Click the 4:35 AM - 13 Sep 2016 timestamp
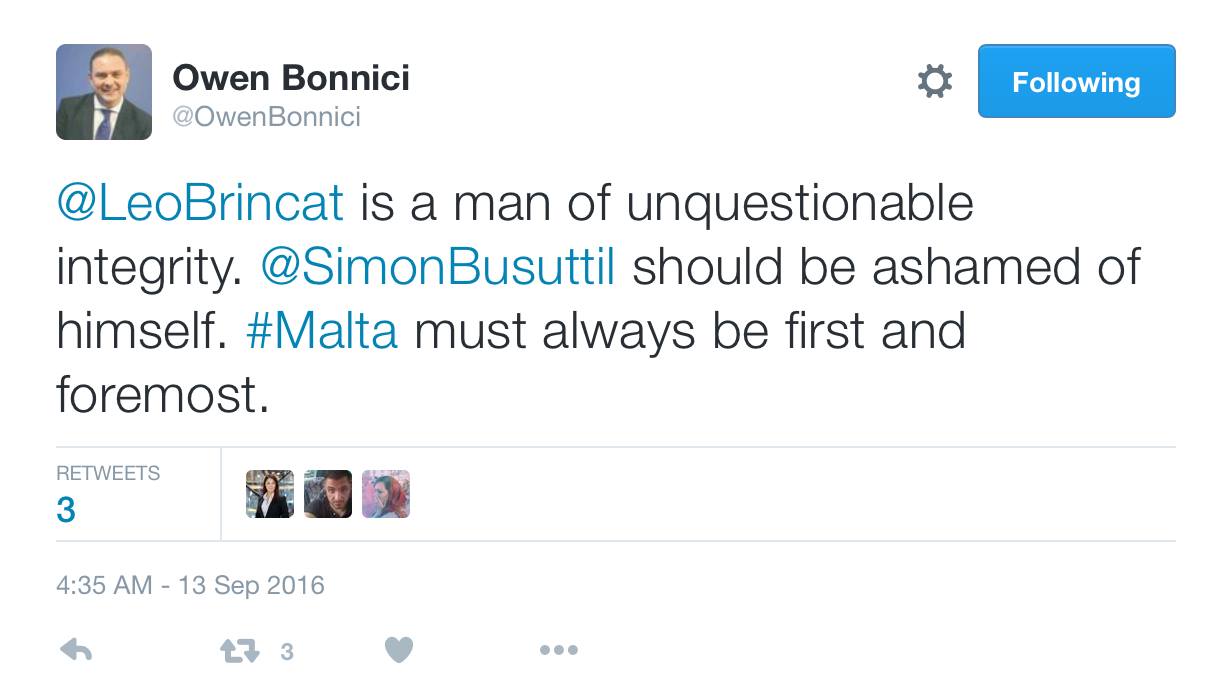 190,585
